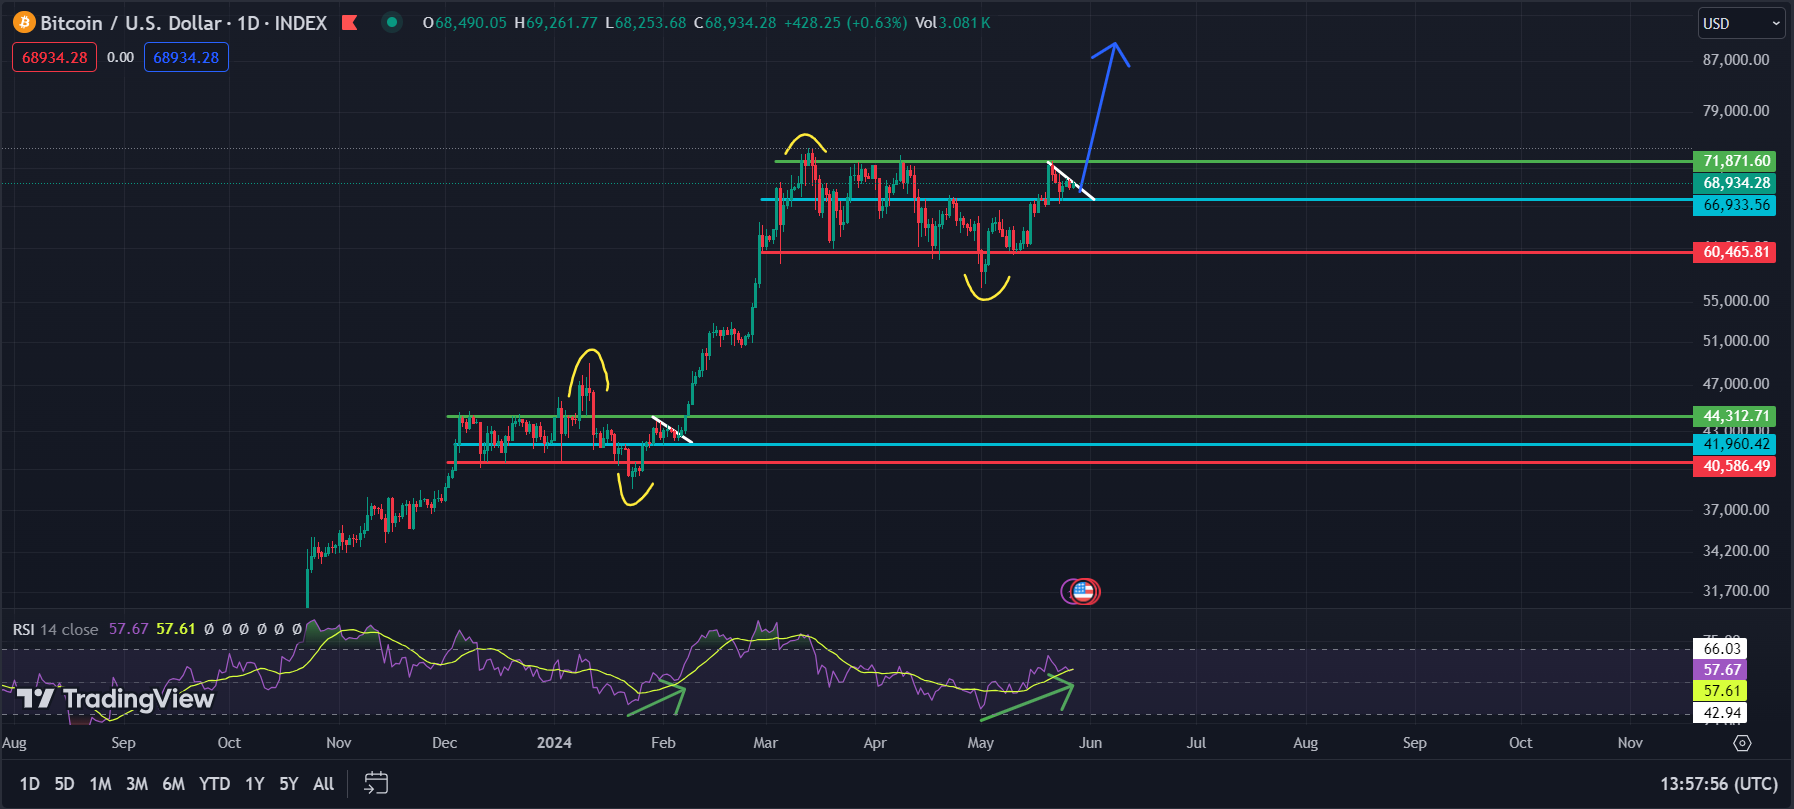Switch to the 1Y time range
This screenshot has width=1794, height=809.
coord(255,784)
